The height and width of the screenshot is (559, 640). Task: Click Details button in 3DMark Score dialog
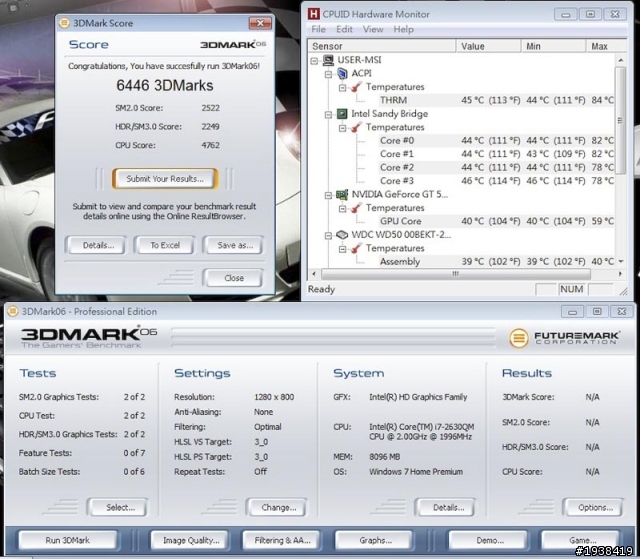coord(98,245)
